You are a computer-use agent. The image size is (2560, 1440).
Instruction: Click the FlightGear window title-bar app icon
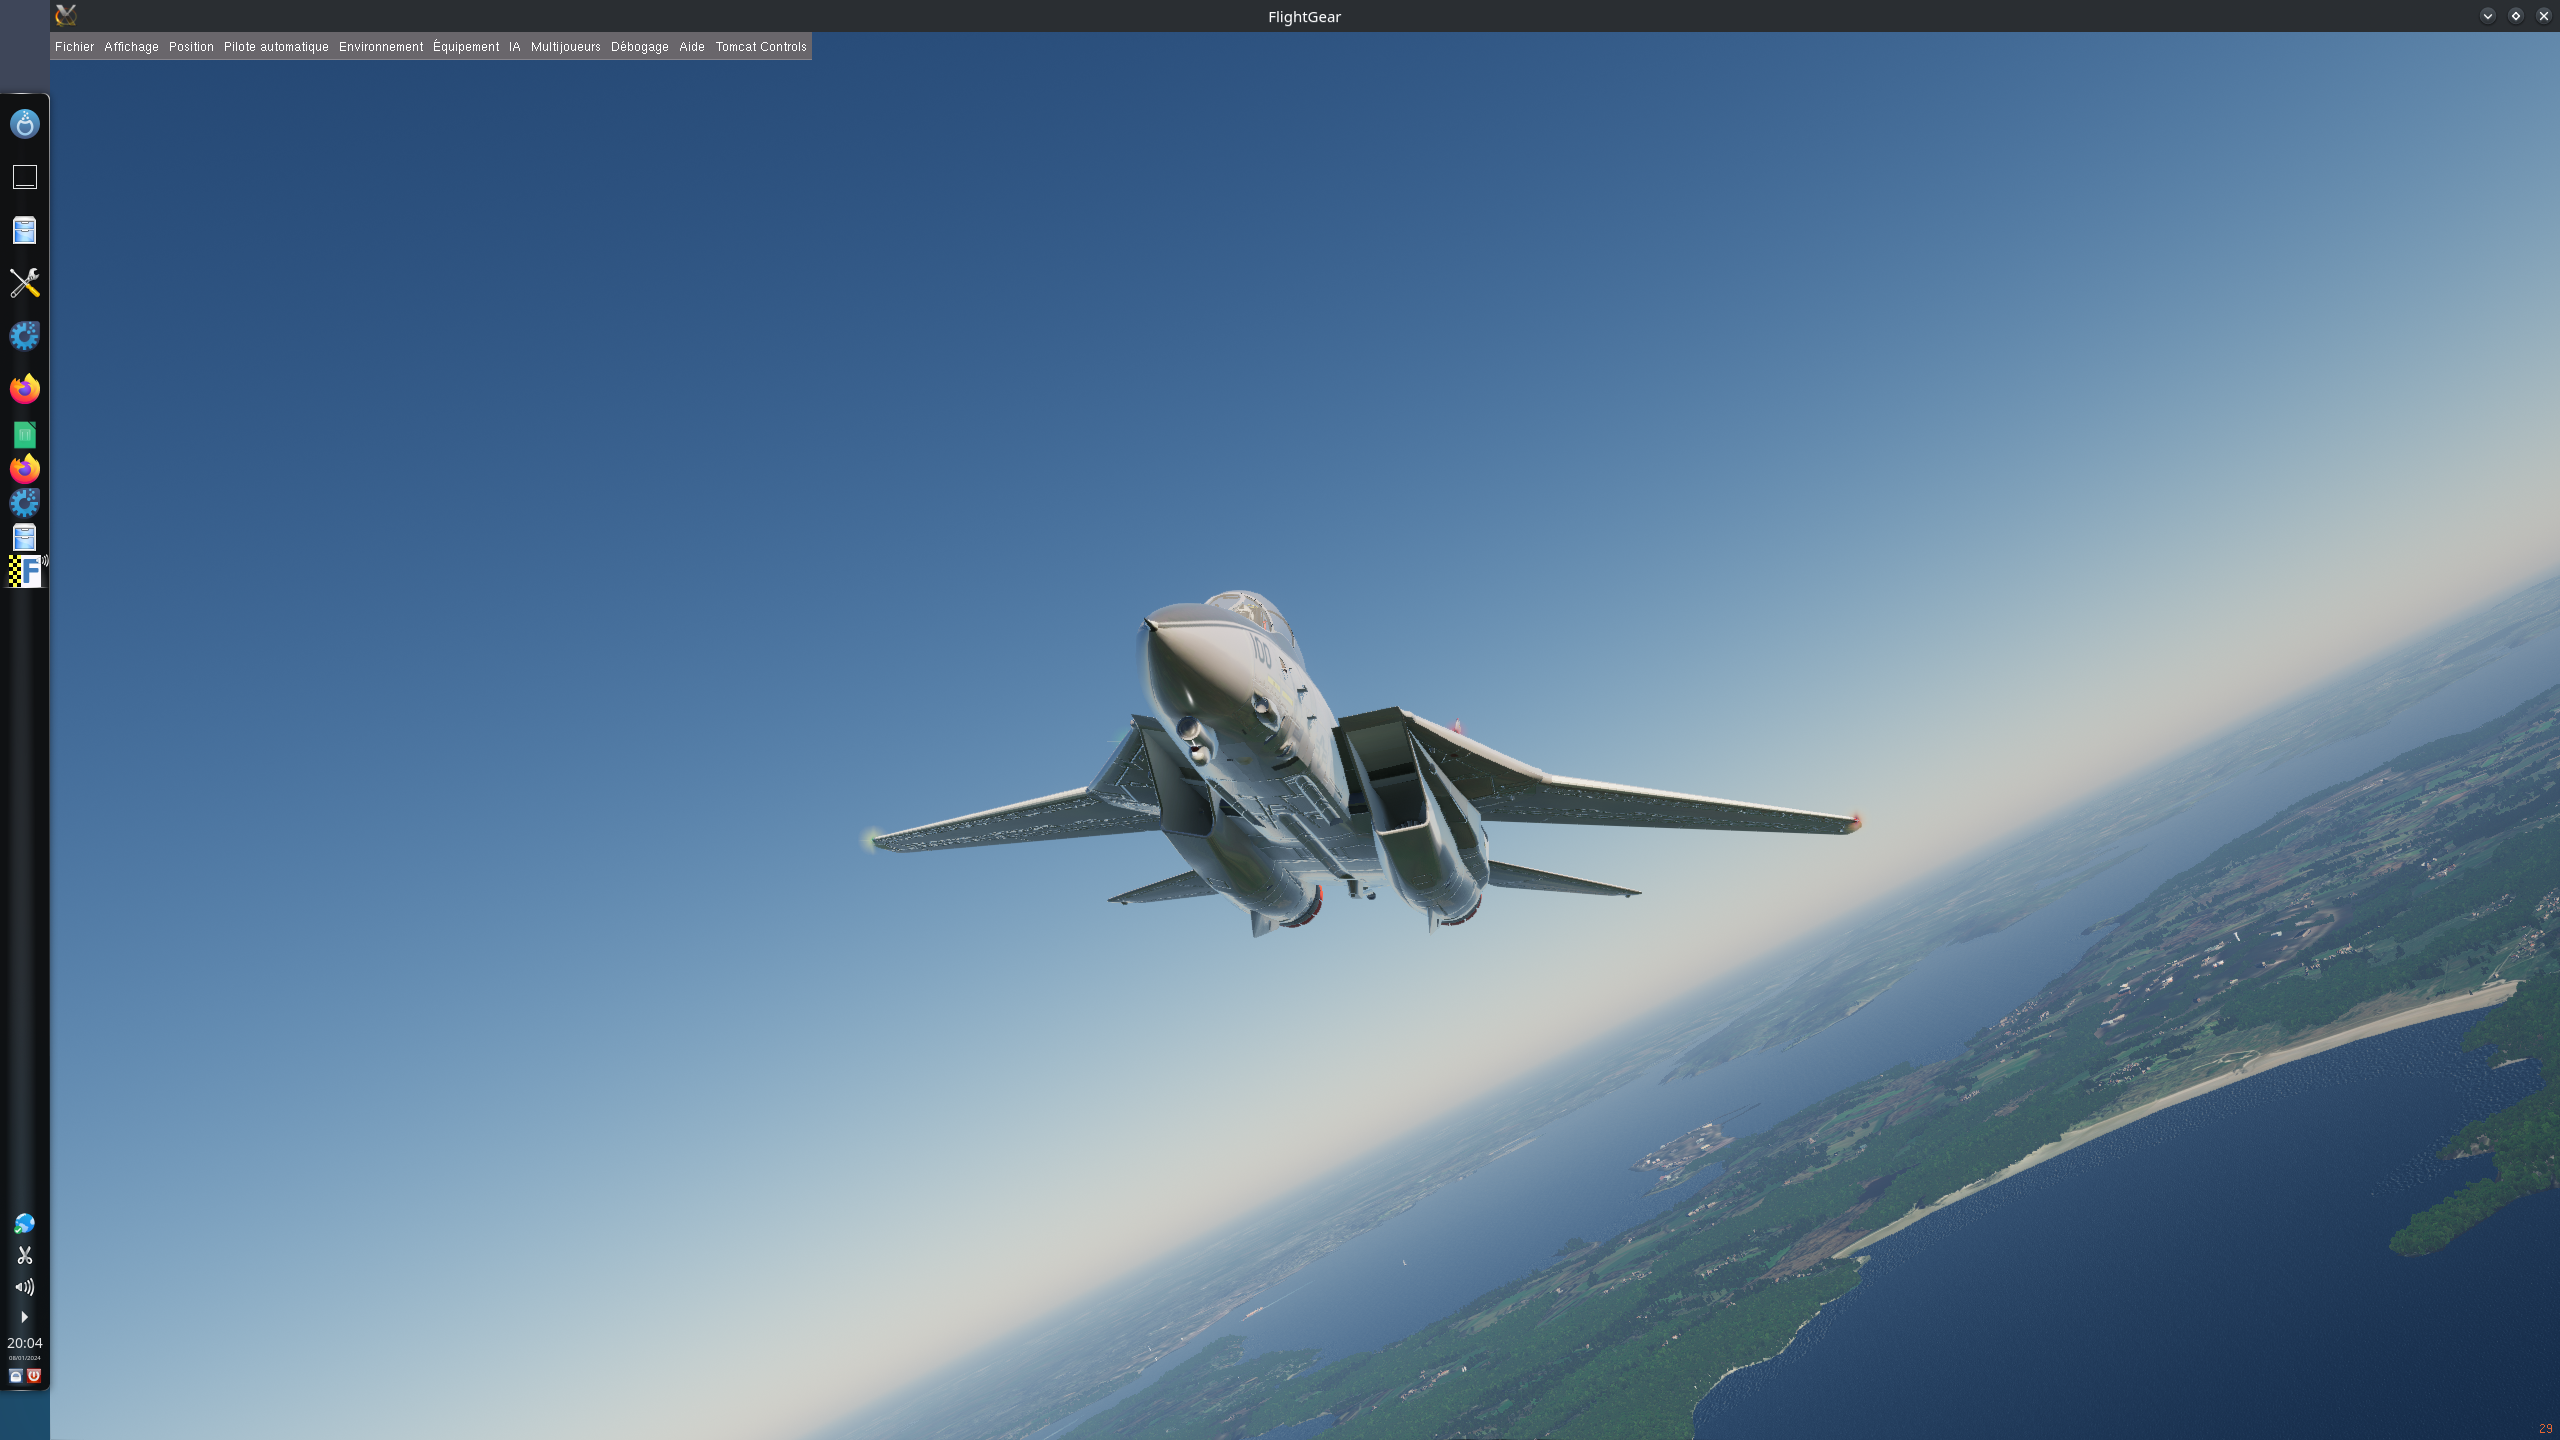click(x=66, y=15)
